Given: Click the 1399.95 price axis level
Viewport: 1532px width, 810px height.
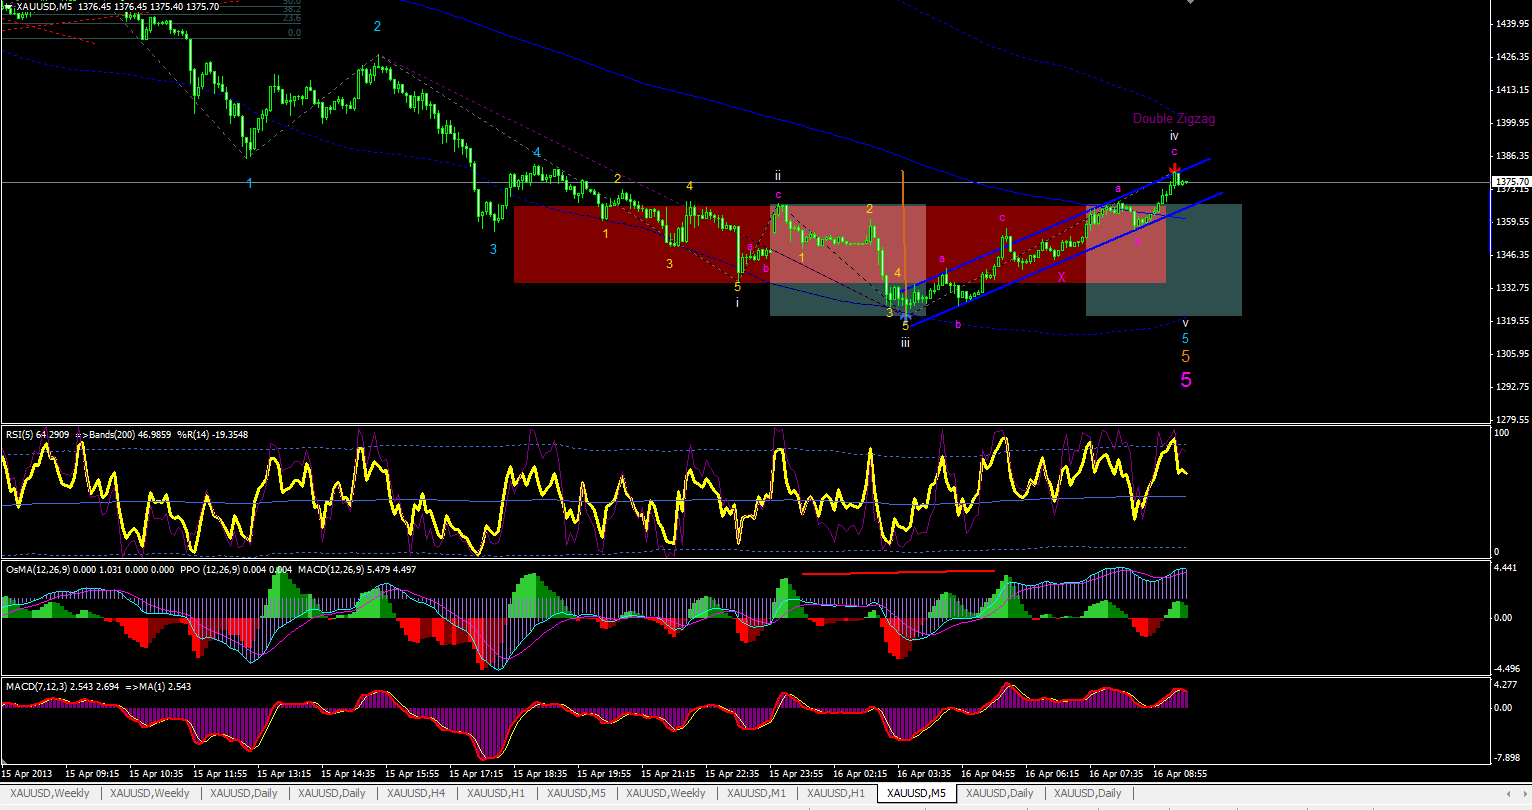Looking at the screenshot, I should pos(1510,122).
